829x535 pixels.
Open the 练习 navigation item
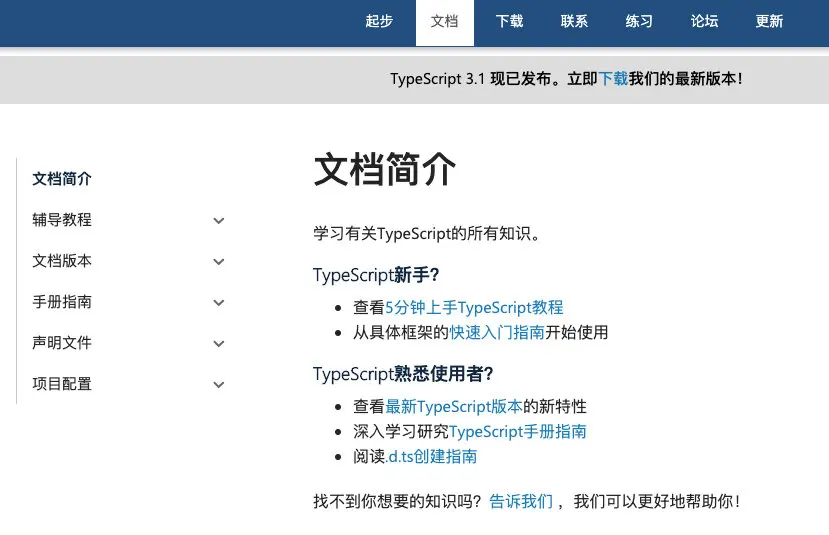point(639,21)
